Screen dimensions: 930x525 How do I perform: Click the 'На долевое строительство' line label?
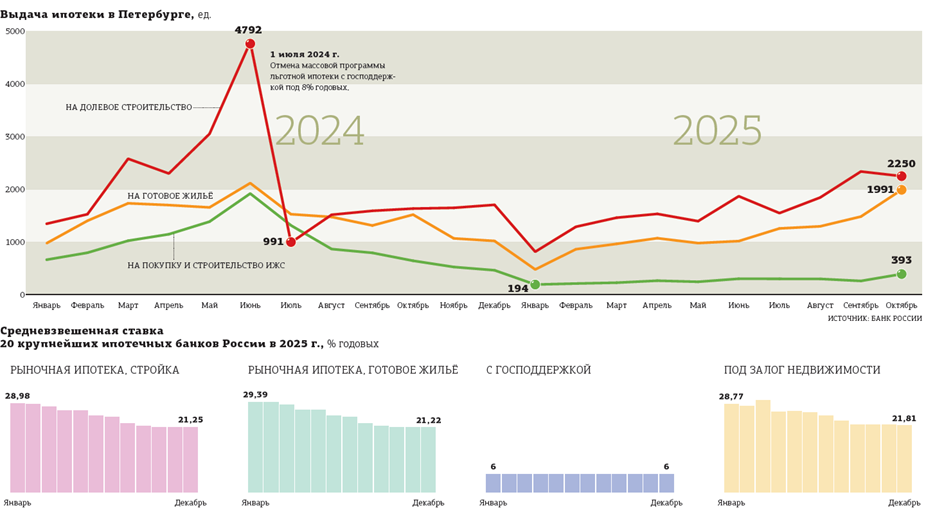(x=128, y=108)
